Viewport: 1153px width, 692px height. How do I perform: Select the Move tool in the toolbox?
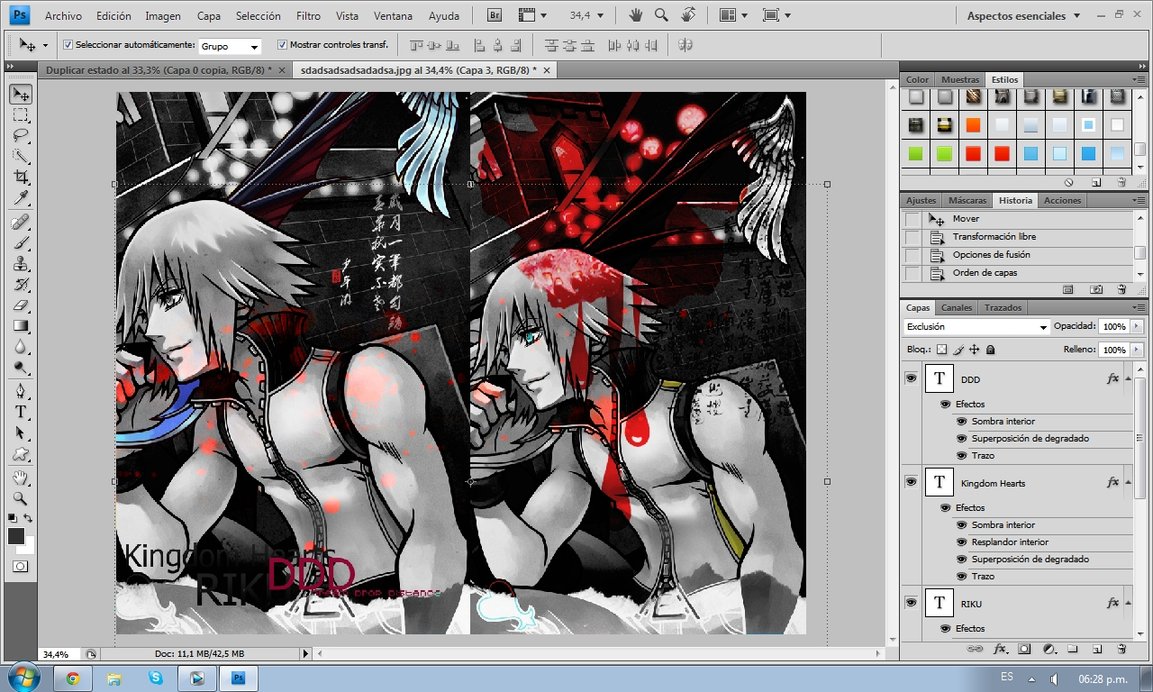click(20, 94)
